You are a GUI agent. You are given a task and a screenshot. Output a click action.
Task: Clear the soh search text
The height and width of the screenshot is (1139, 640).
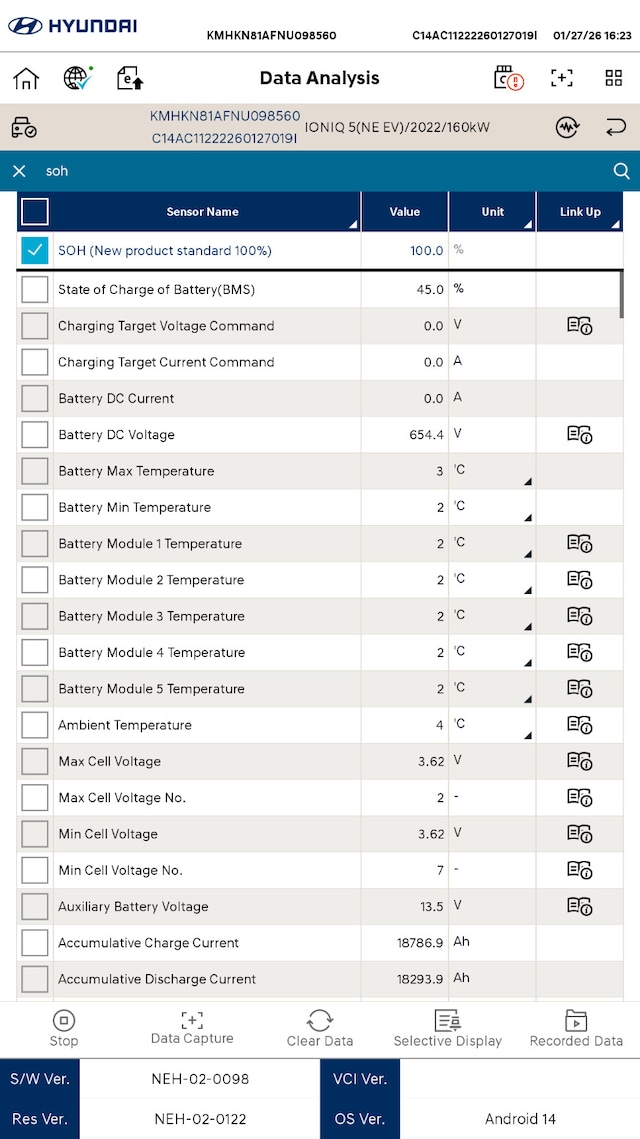pyautogui.click(x=19, y=171)
